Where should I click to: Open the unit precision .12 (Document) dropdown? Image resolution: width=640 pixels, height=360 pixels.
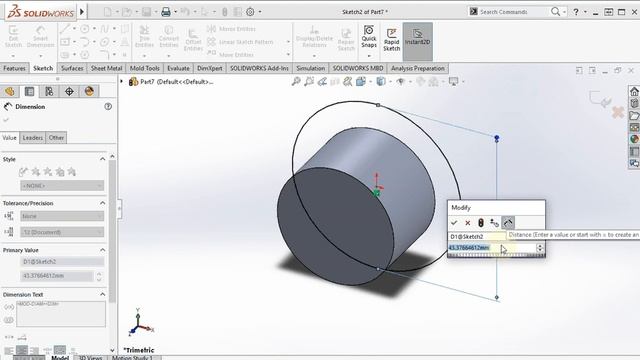click(62, 232)
